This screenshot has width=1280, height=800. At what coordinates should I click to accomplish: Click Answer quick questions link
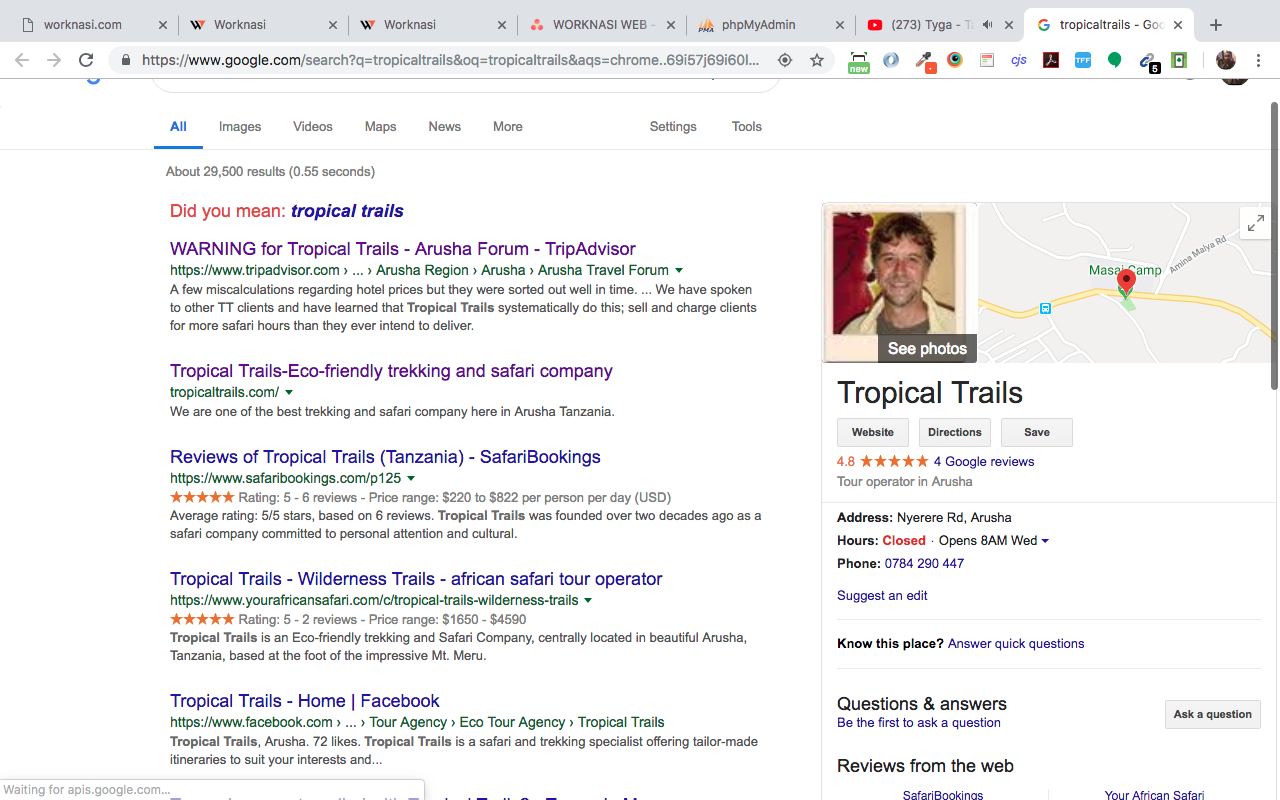pyautogui.click(x=1016, y=643)
